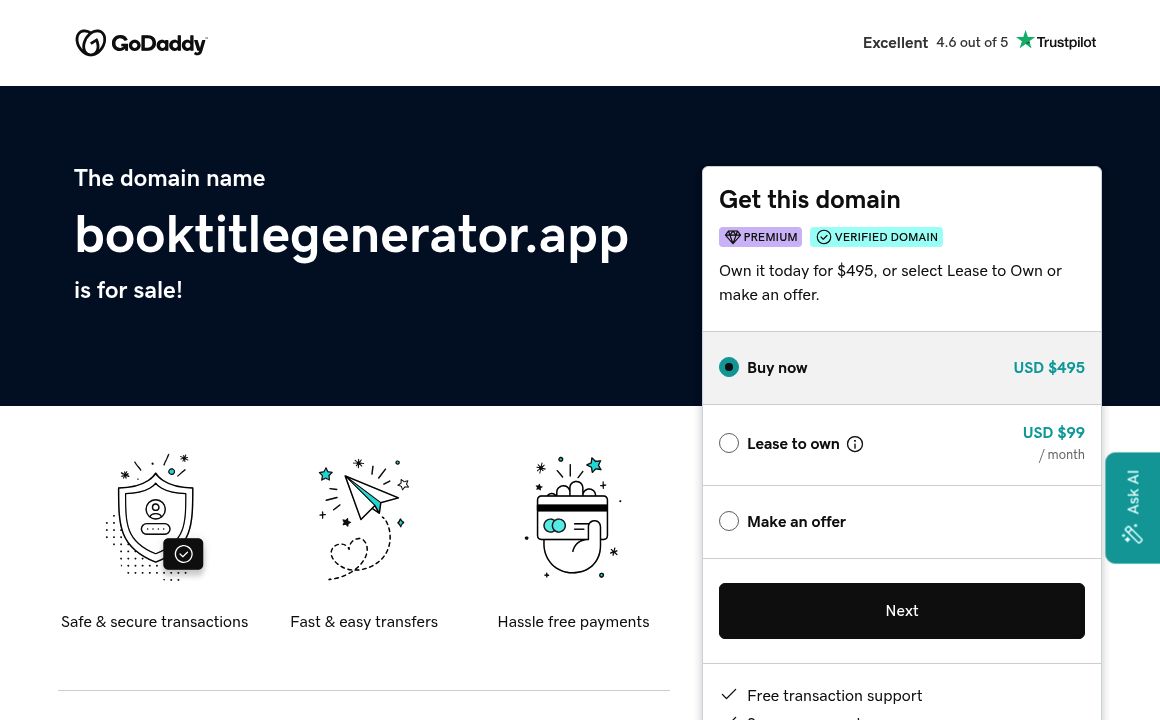Click the VERIFIED DOMAIN badge
The image size is (1160, 720).
877,237
